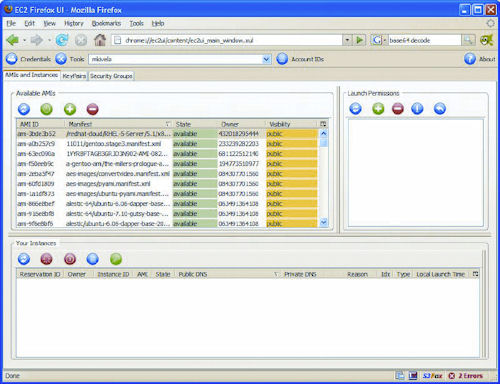Image resolution: width=500 pixels, height=384 pixels.
Task: Open Credentials manager icon
Action: click(12, 59)
